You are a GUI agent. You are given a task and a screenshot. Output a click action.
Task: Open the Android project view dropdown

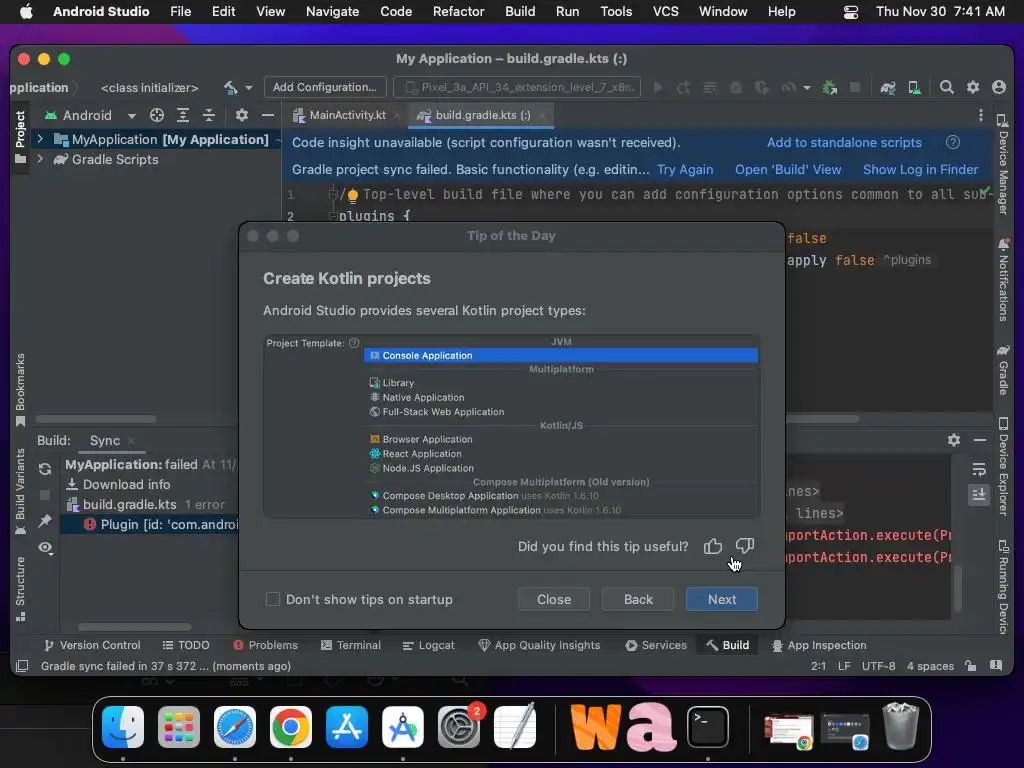90,115
